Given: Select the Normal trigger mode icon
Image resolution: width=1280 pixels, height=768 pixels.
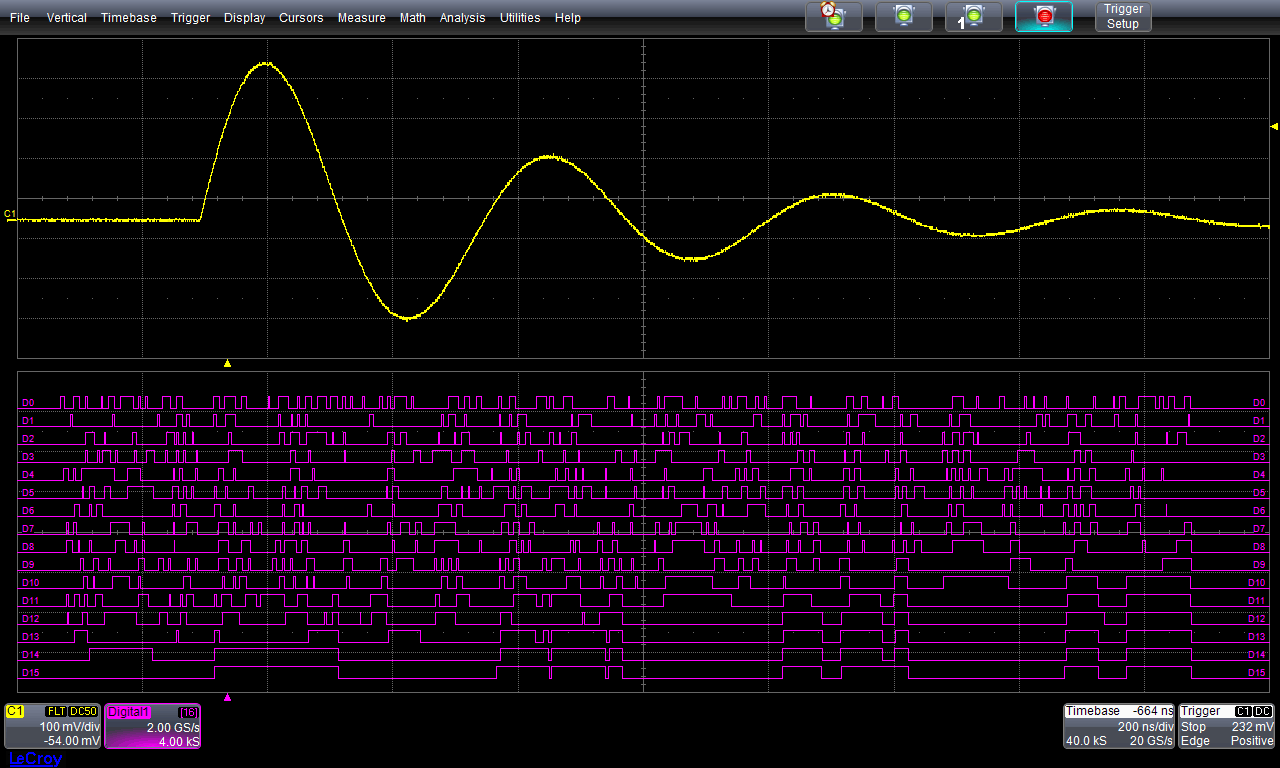Looking at the screenshot, I should point(903,16).
